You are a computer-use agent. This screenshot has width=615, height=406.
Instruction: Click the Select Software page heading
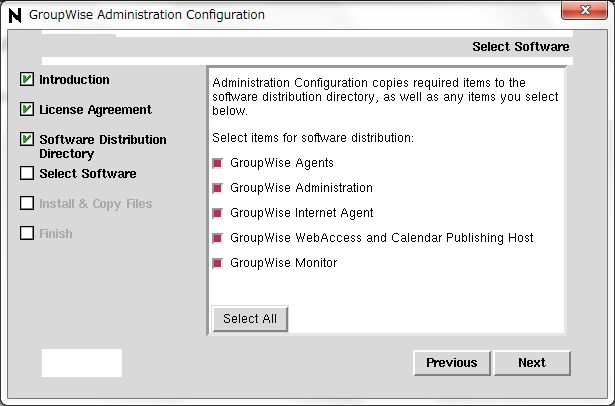[x=520, y=47]
